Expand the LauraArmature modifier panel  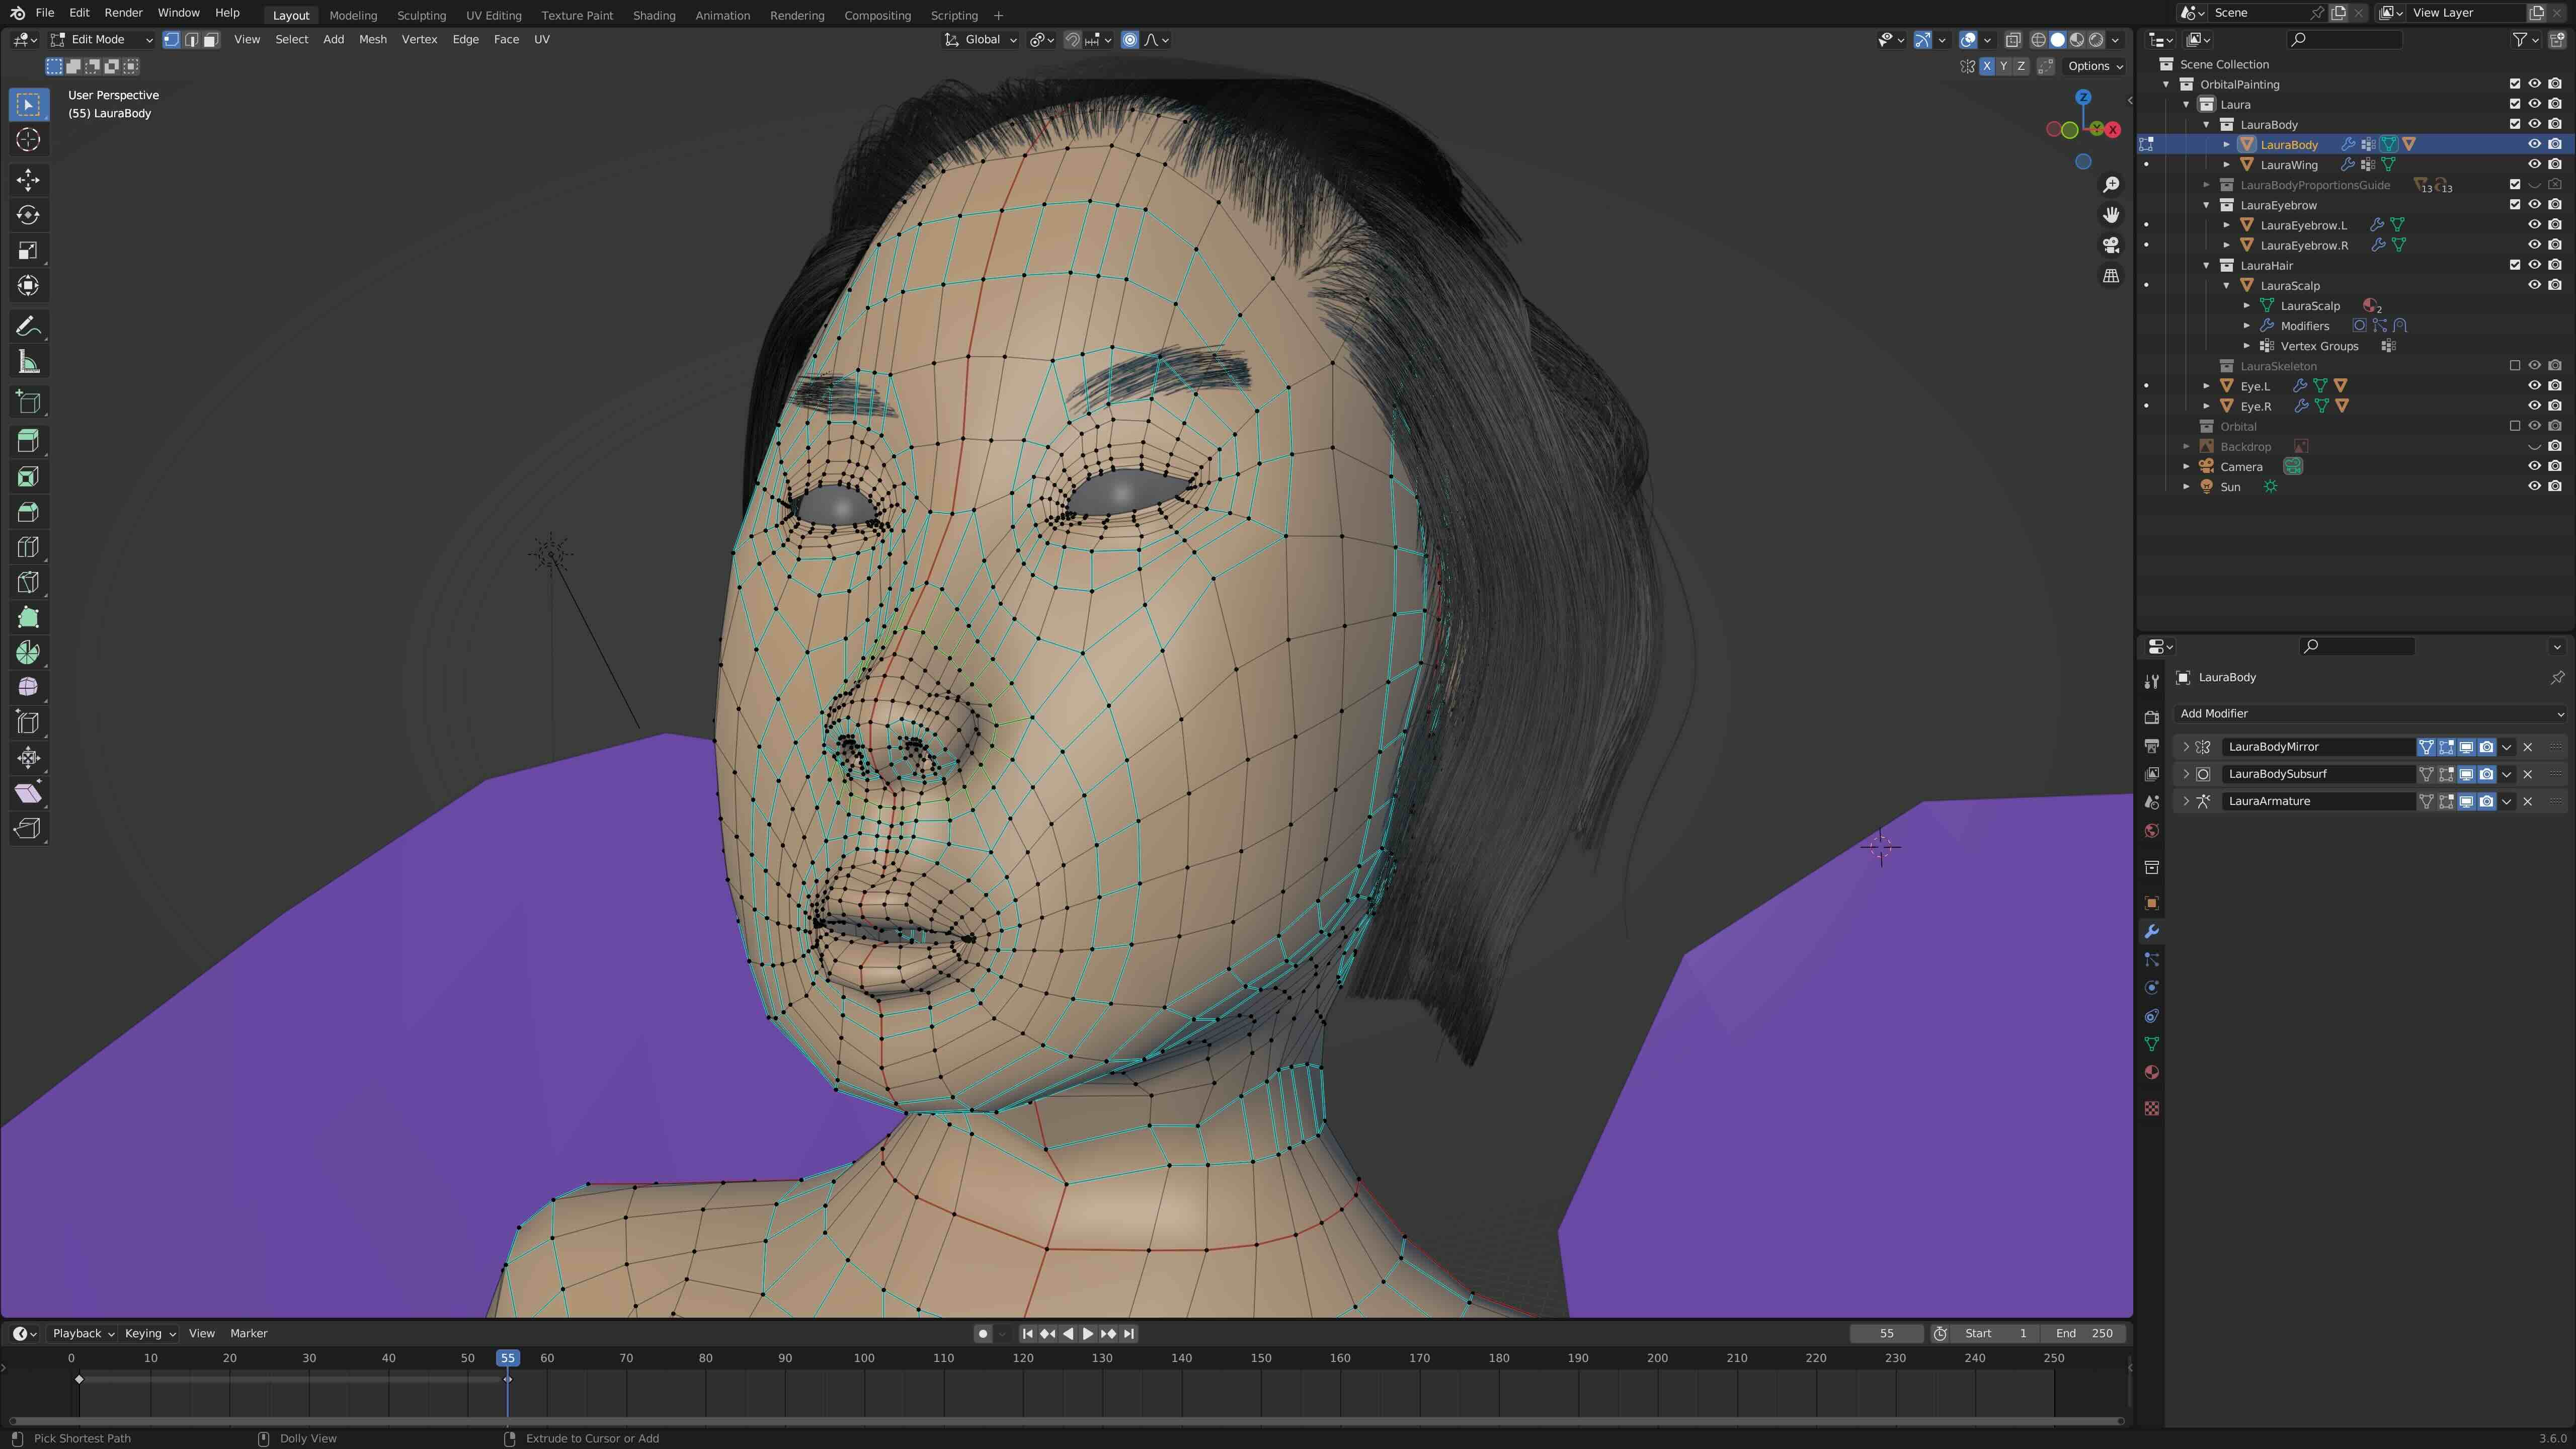[2186, 801]
